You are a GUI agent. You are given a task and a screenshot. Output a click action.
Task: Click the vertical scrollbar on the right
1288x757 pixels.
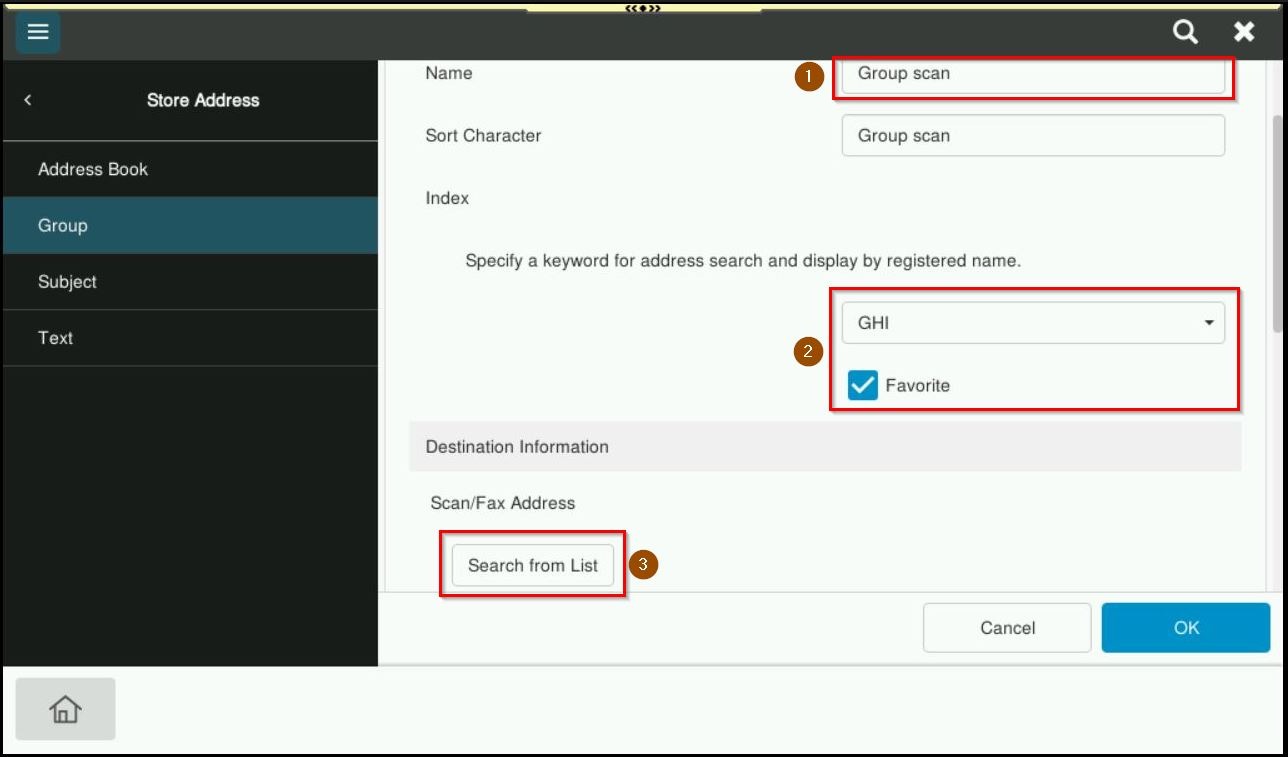1277,220
